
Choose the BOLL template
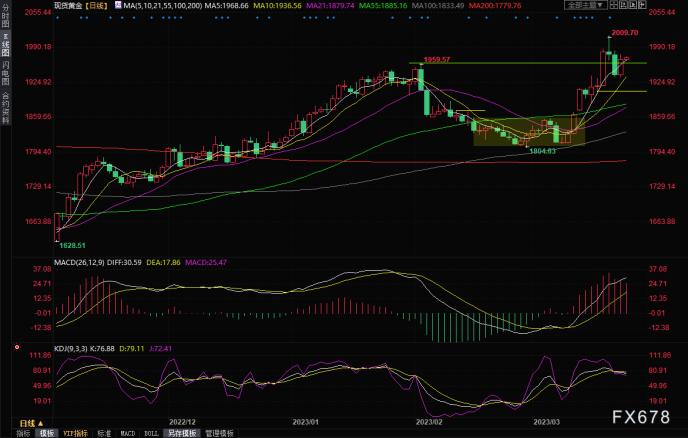tap(151, 433)
